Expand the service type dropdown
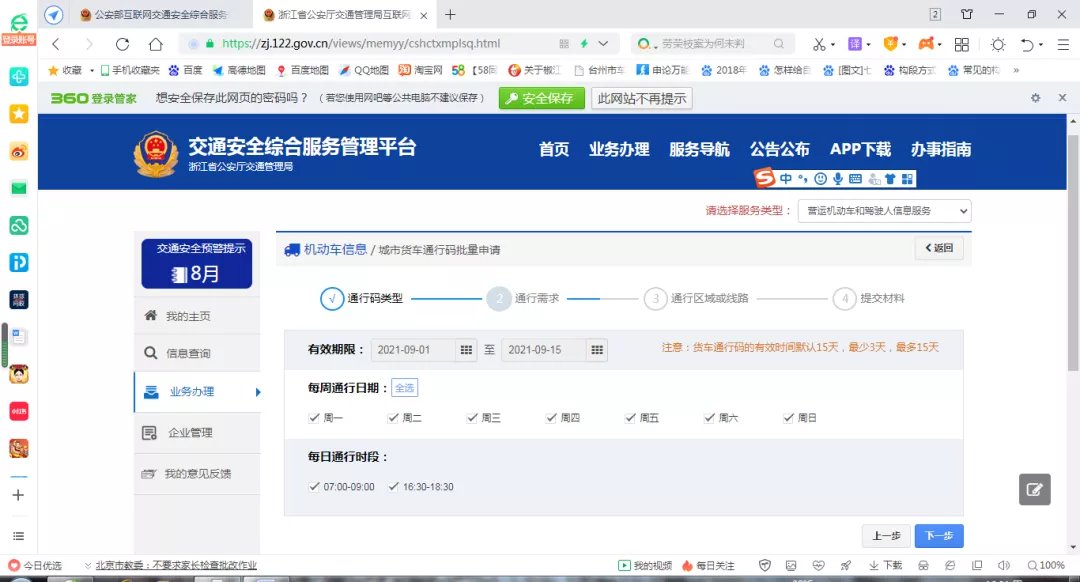This screenshot has height=582, width=1080. click(x=884, y=211)
